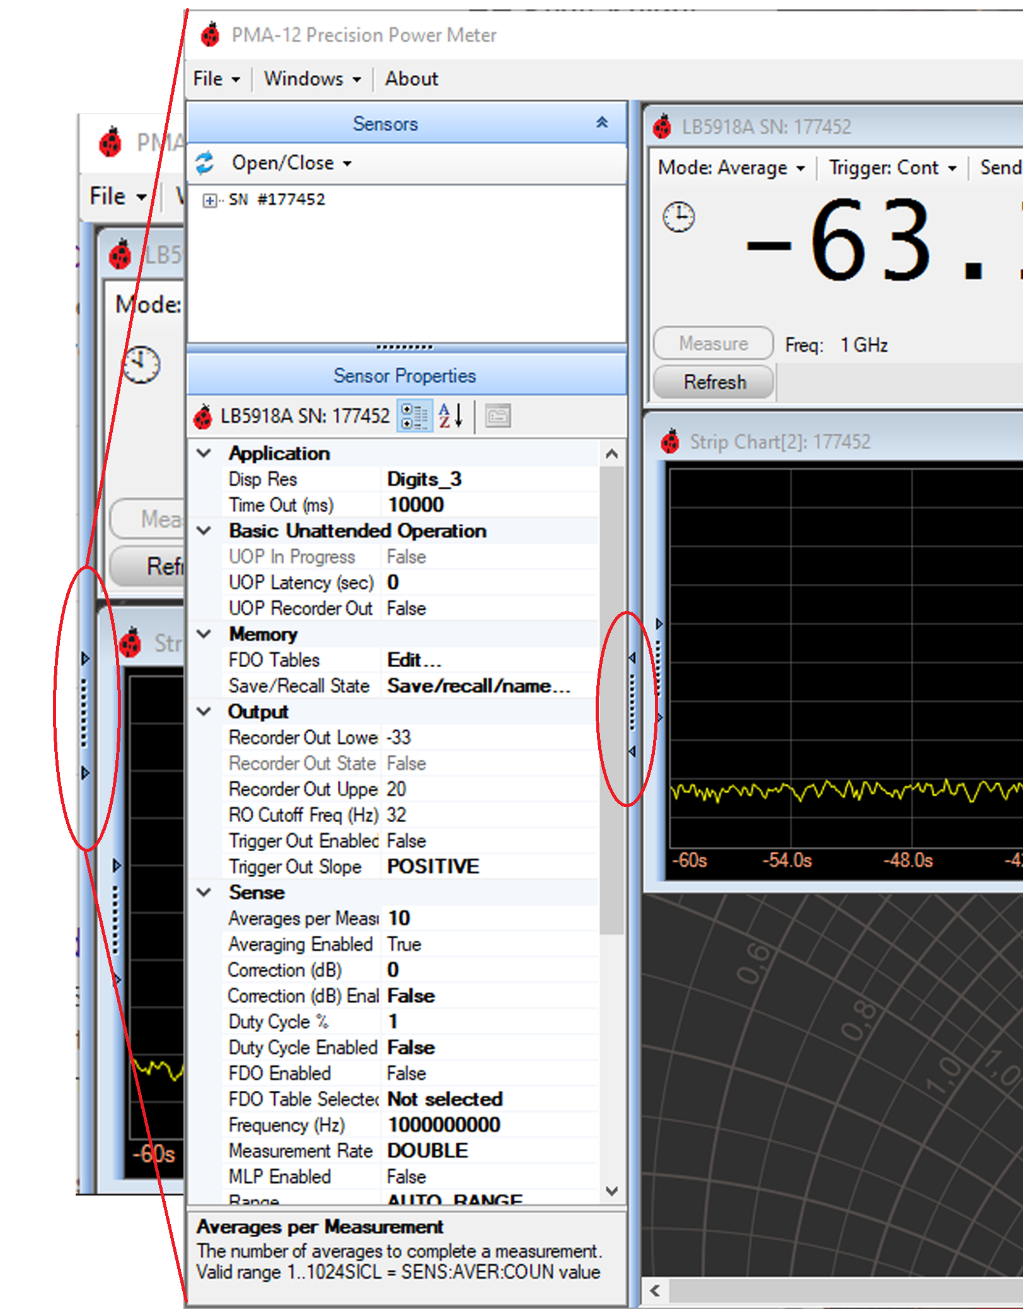
Task: Click left arrow of the bottom horizontal scrollbar
Action: (x=655, y=1290)
